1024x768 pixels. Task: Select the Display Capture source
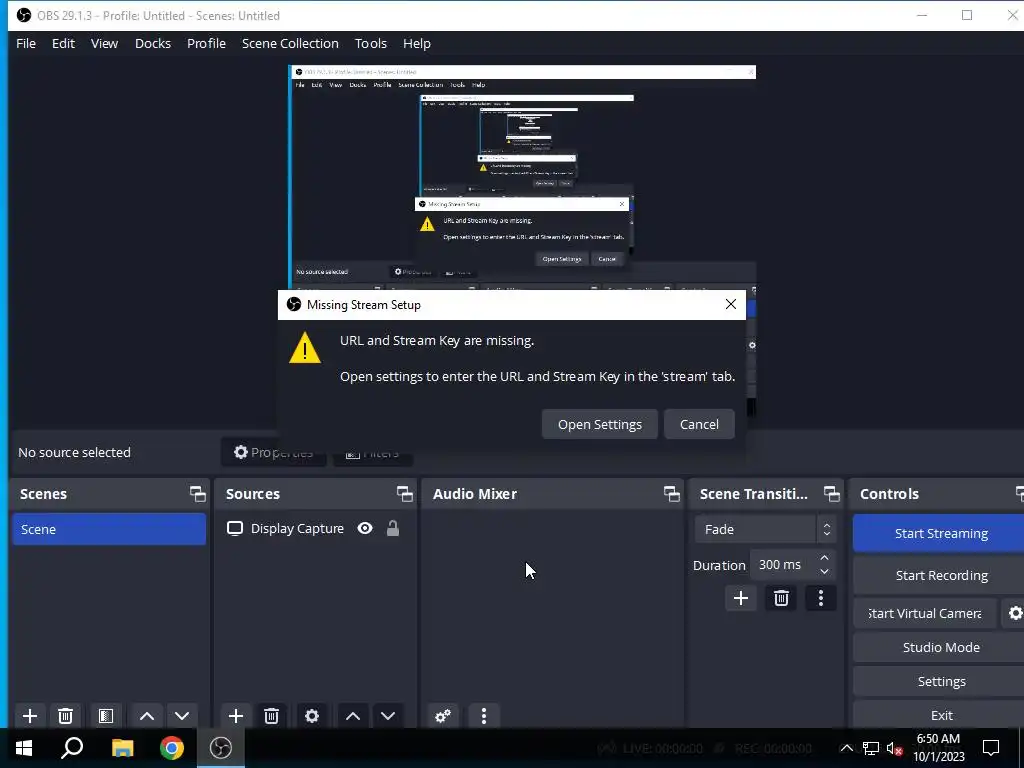(297, 528)
